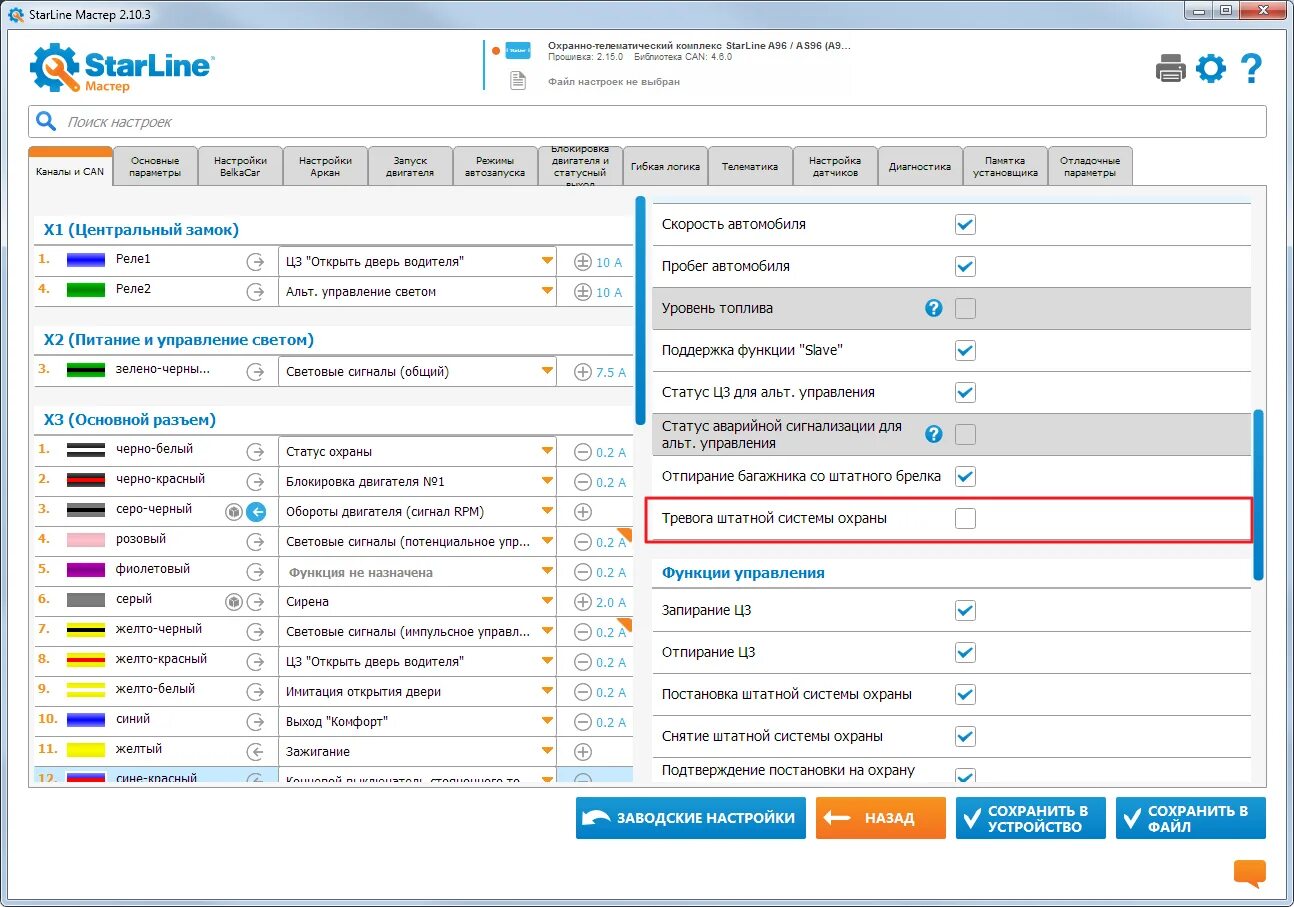
Task: Switch to Телематика tab
Action: [750, 166]
